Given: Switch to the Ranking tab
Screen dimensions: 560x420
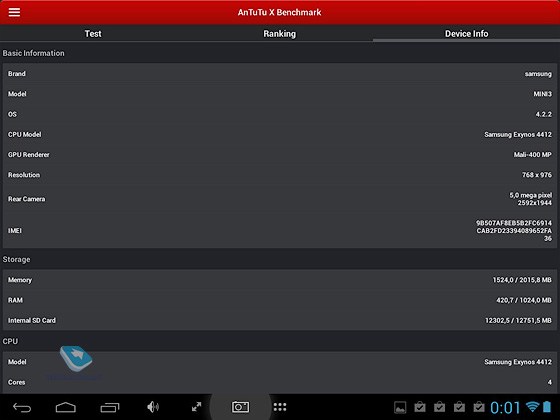Looking at the screenshot, I should click(x=280, y=34).
